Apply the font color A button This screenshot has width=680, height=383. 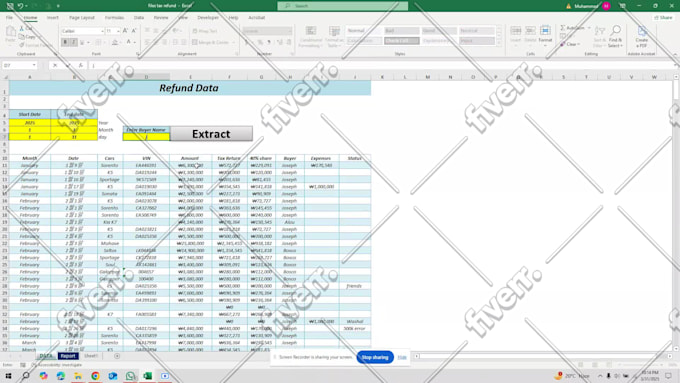click(x=129, y=43)
